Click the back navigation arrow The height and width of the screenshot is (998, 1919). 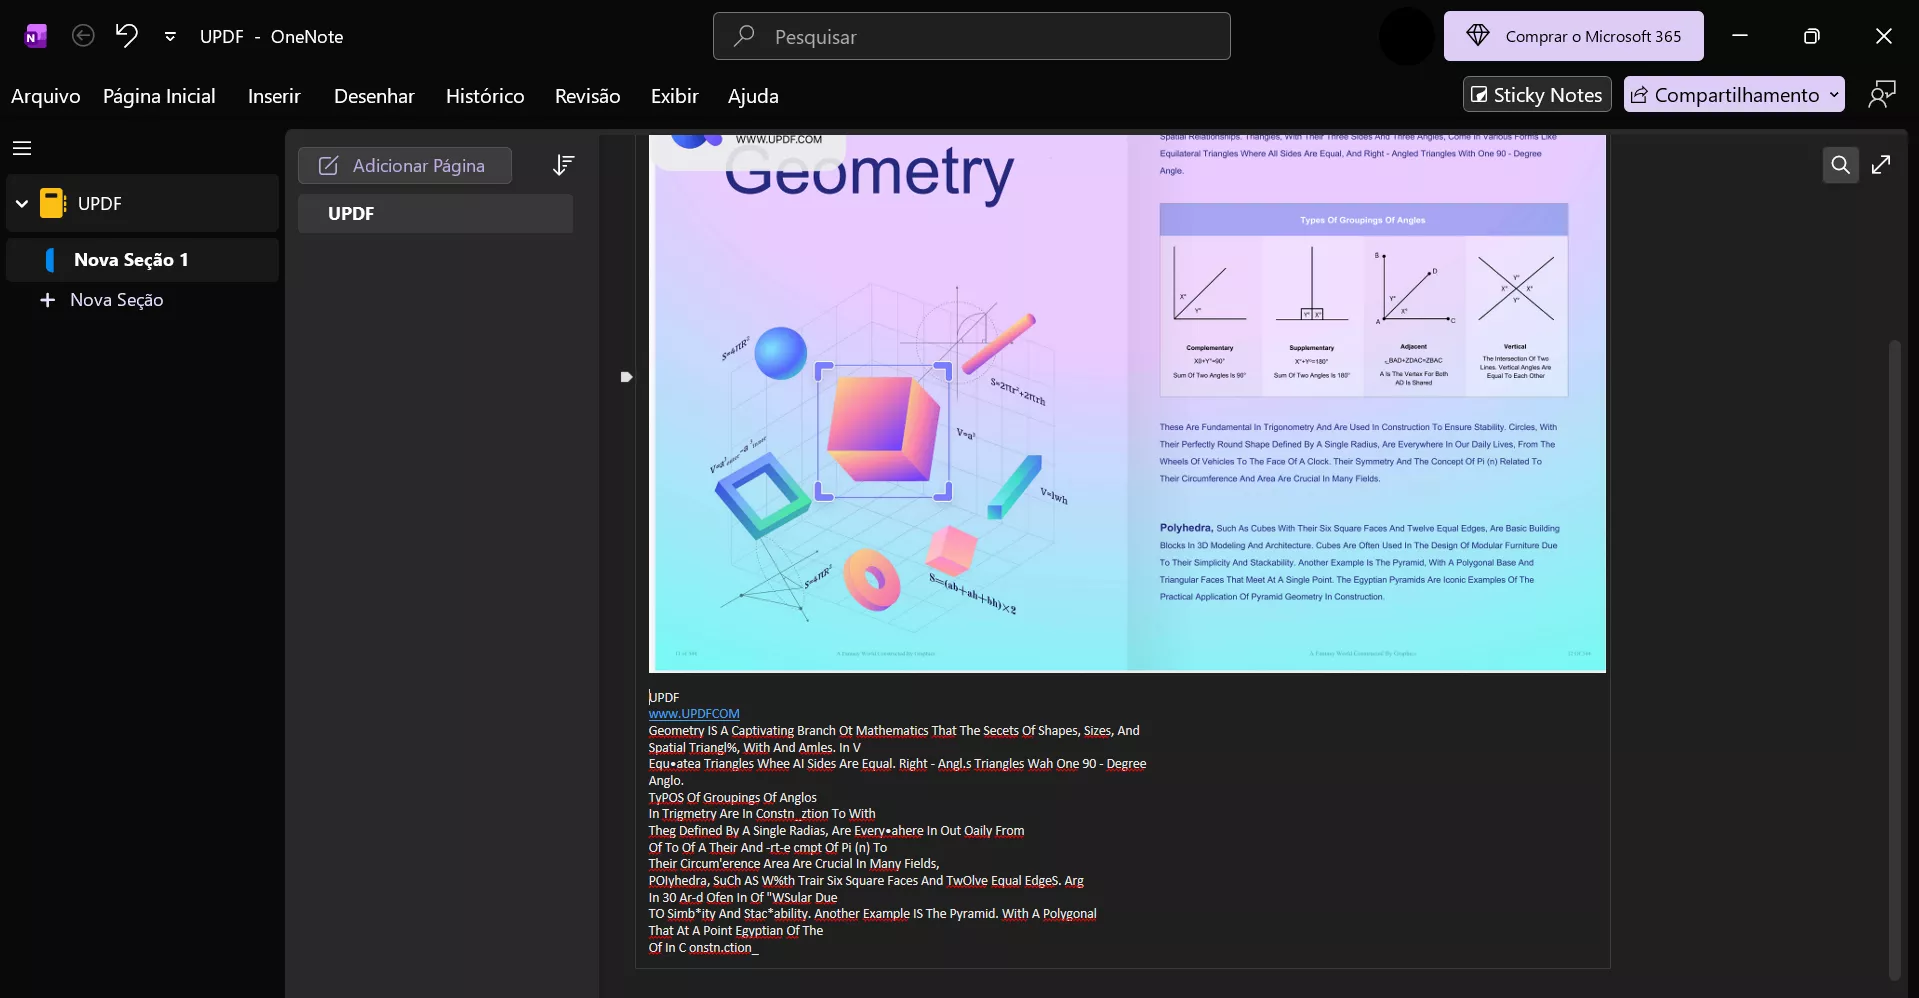(x=82, y=35)
